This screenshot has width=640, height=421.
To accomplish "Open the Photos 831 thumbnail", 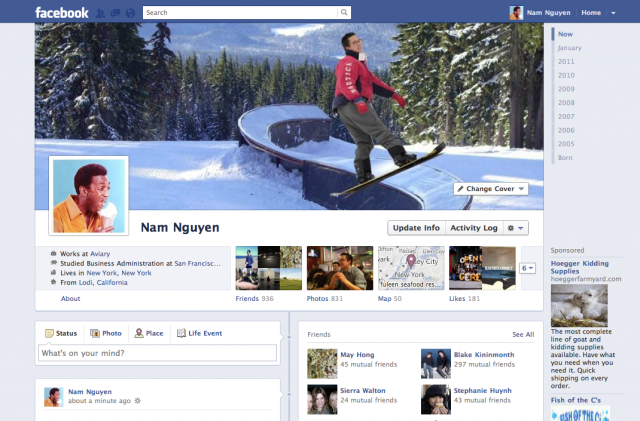I will pos(340,268).
